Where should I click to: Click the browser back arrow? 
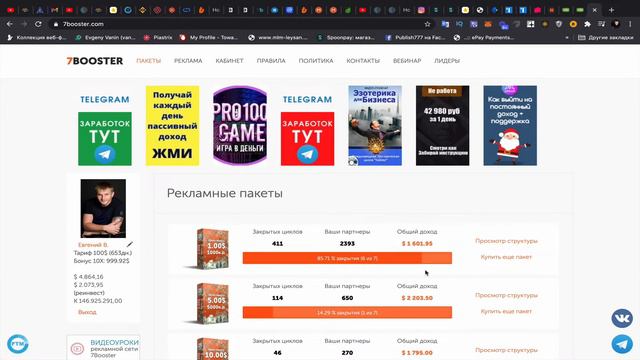[x=9, y=24]
